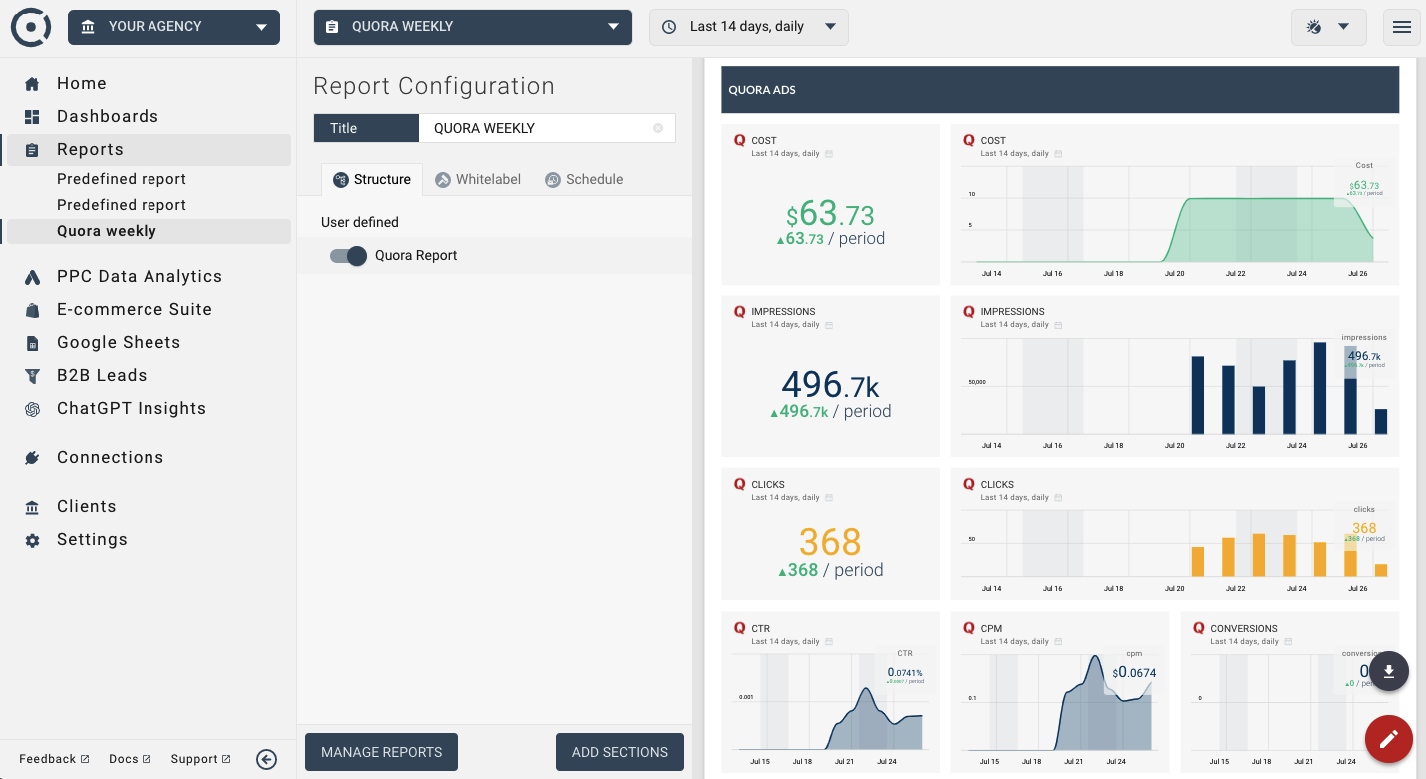The width and height of the screenshot is (1426, 779).
Task: Switch to the Structure tab
Action: (x=372, y=180)
